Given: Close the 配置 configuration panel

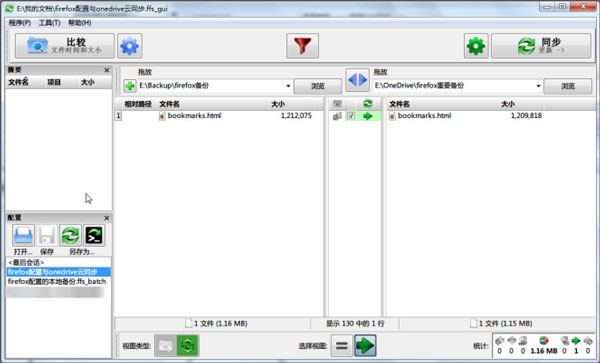Looking at the screenshot, I should click(107, 218).
